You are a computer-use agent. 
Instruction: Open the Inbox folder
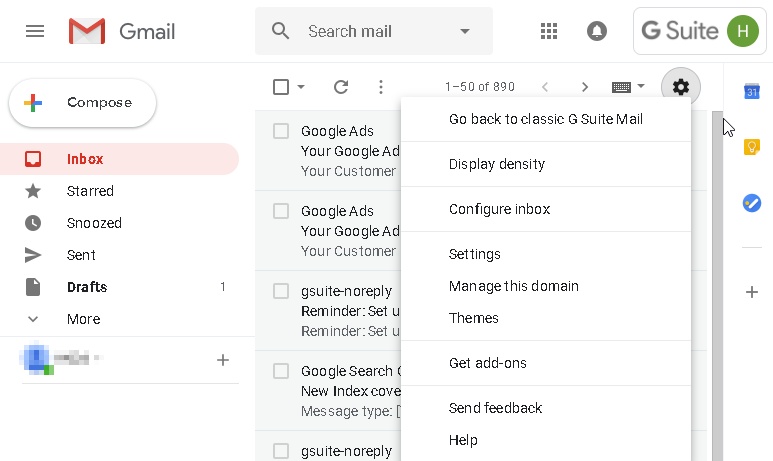click(119, 159)
